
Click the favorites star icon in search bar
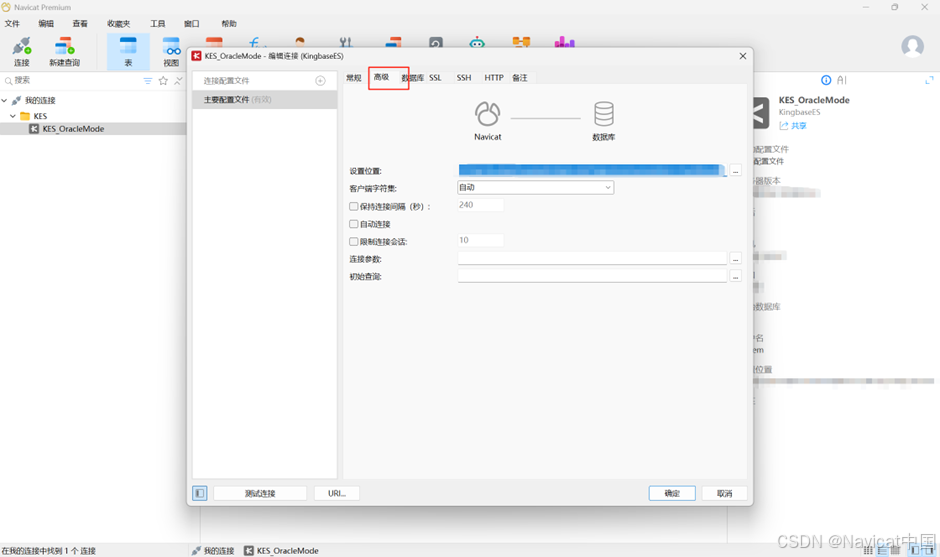click(163, 80)
